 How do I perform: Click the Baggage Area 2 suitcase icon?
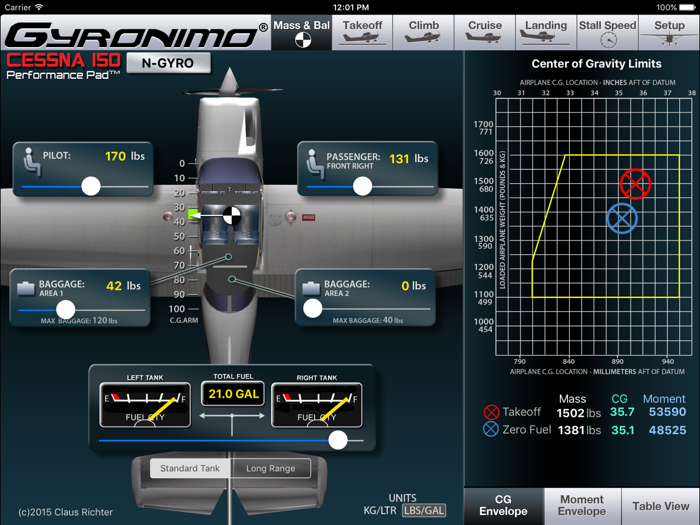coord(311,289)
